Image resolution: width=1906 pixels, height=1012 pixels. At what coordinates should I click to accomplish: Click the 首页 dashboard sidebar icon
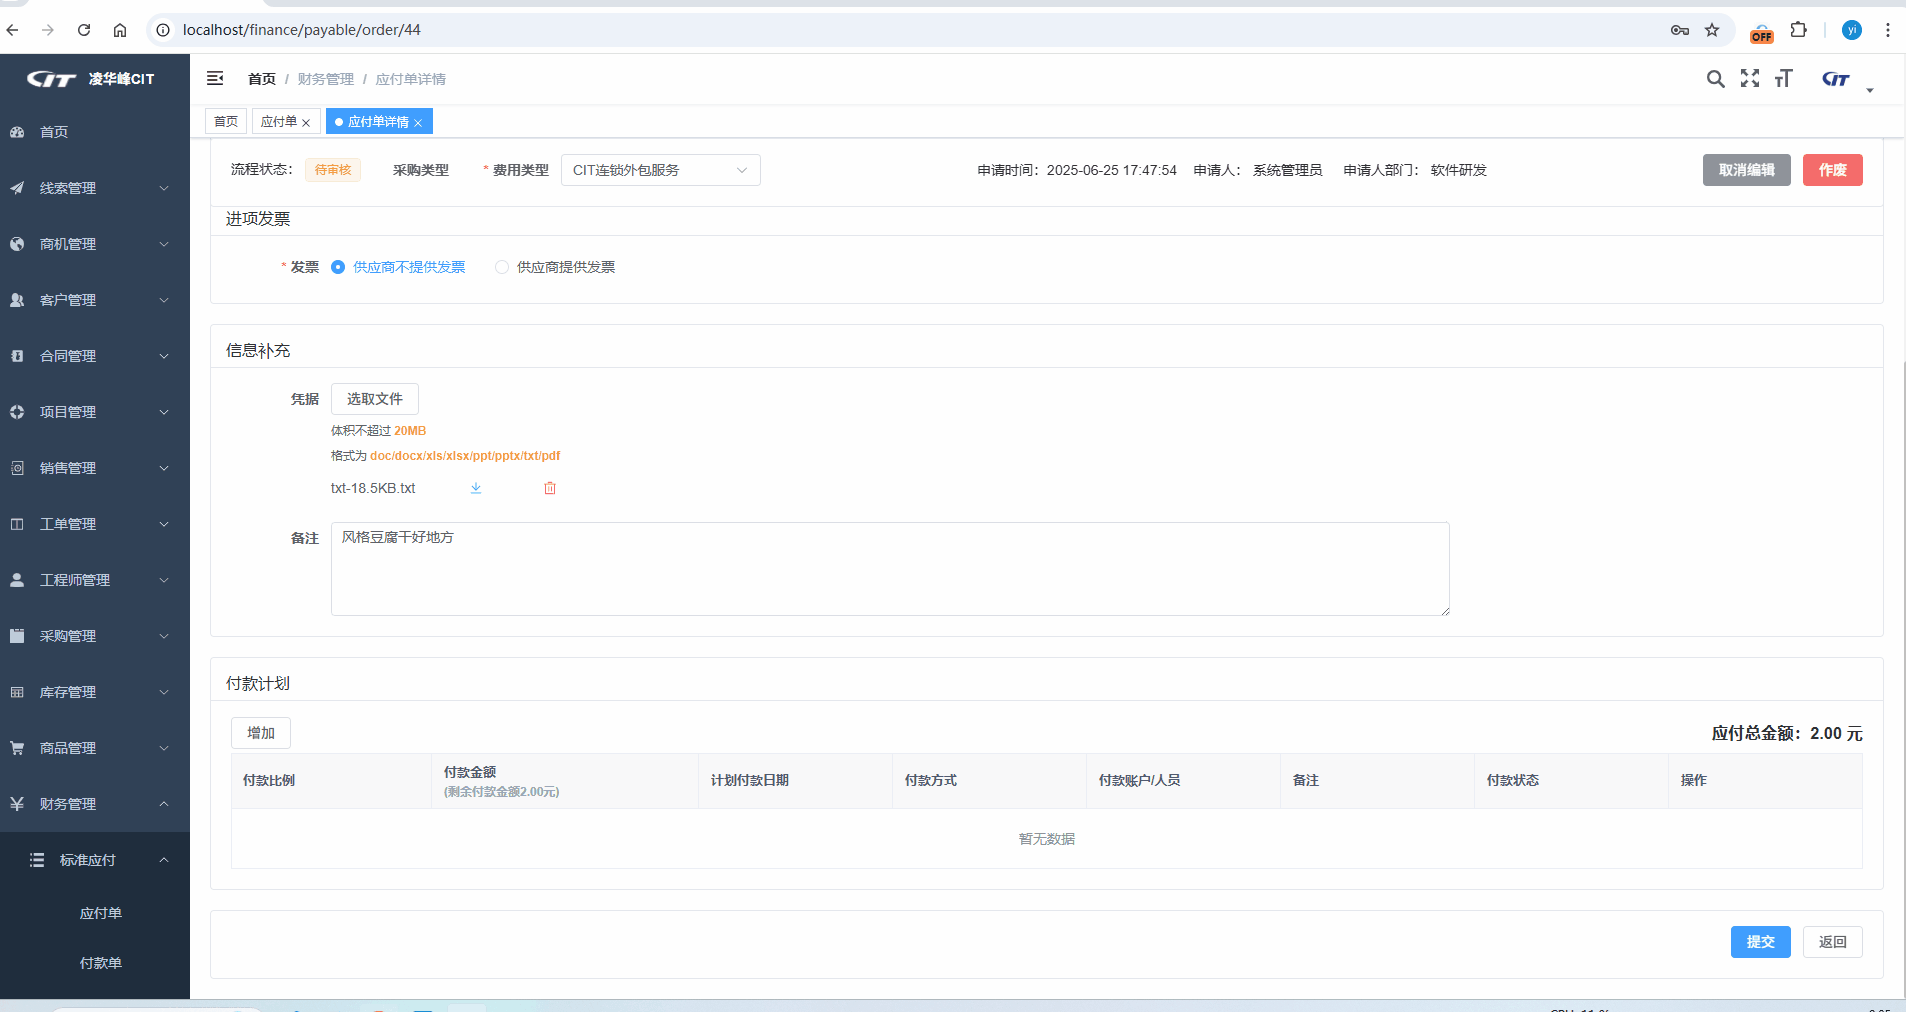click(x=17, y=132)
